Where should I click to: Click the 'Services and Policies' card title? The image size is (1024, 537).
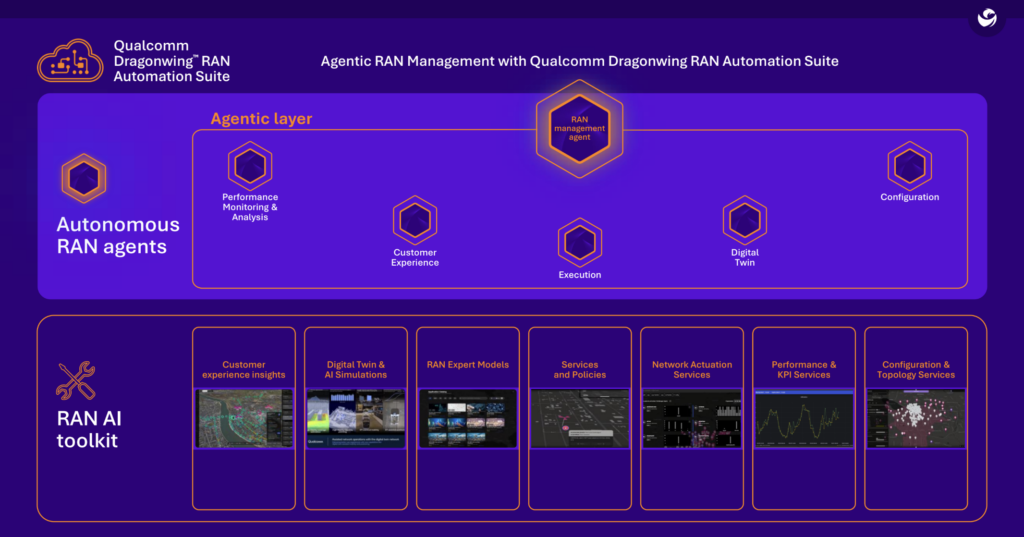point(580,370)
